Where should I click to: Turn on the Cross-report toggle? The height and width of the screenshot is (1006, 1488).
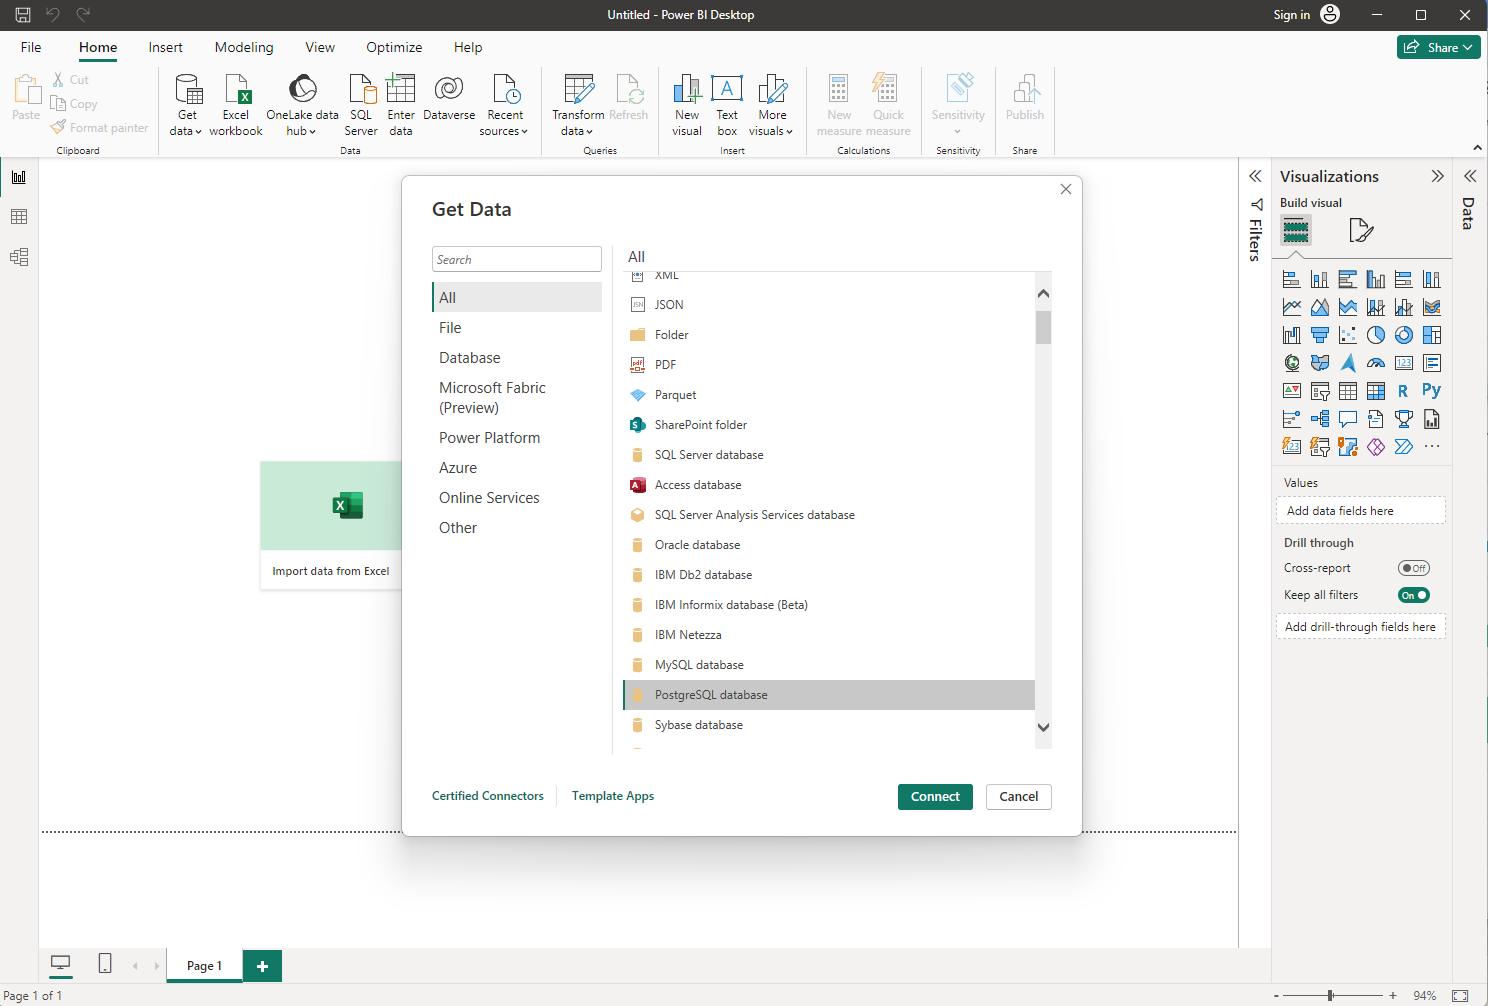[1414, 568]
